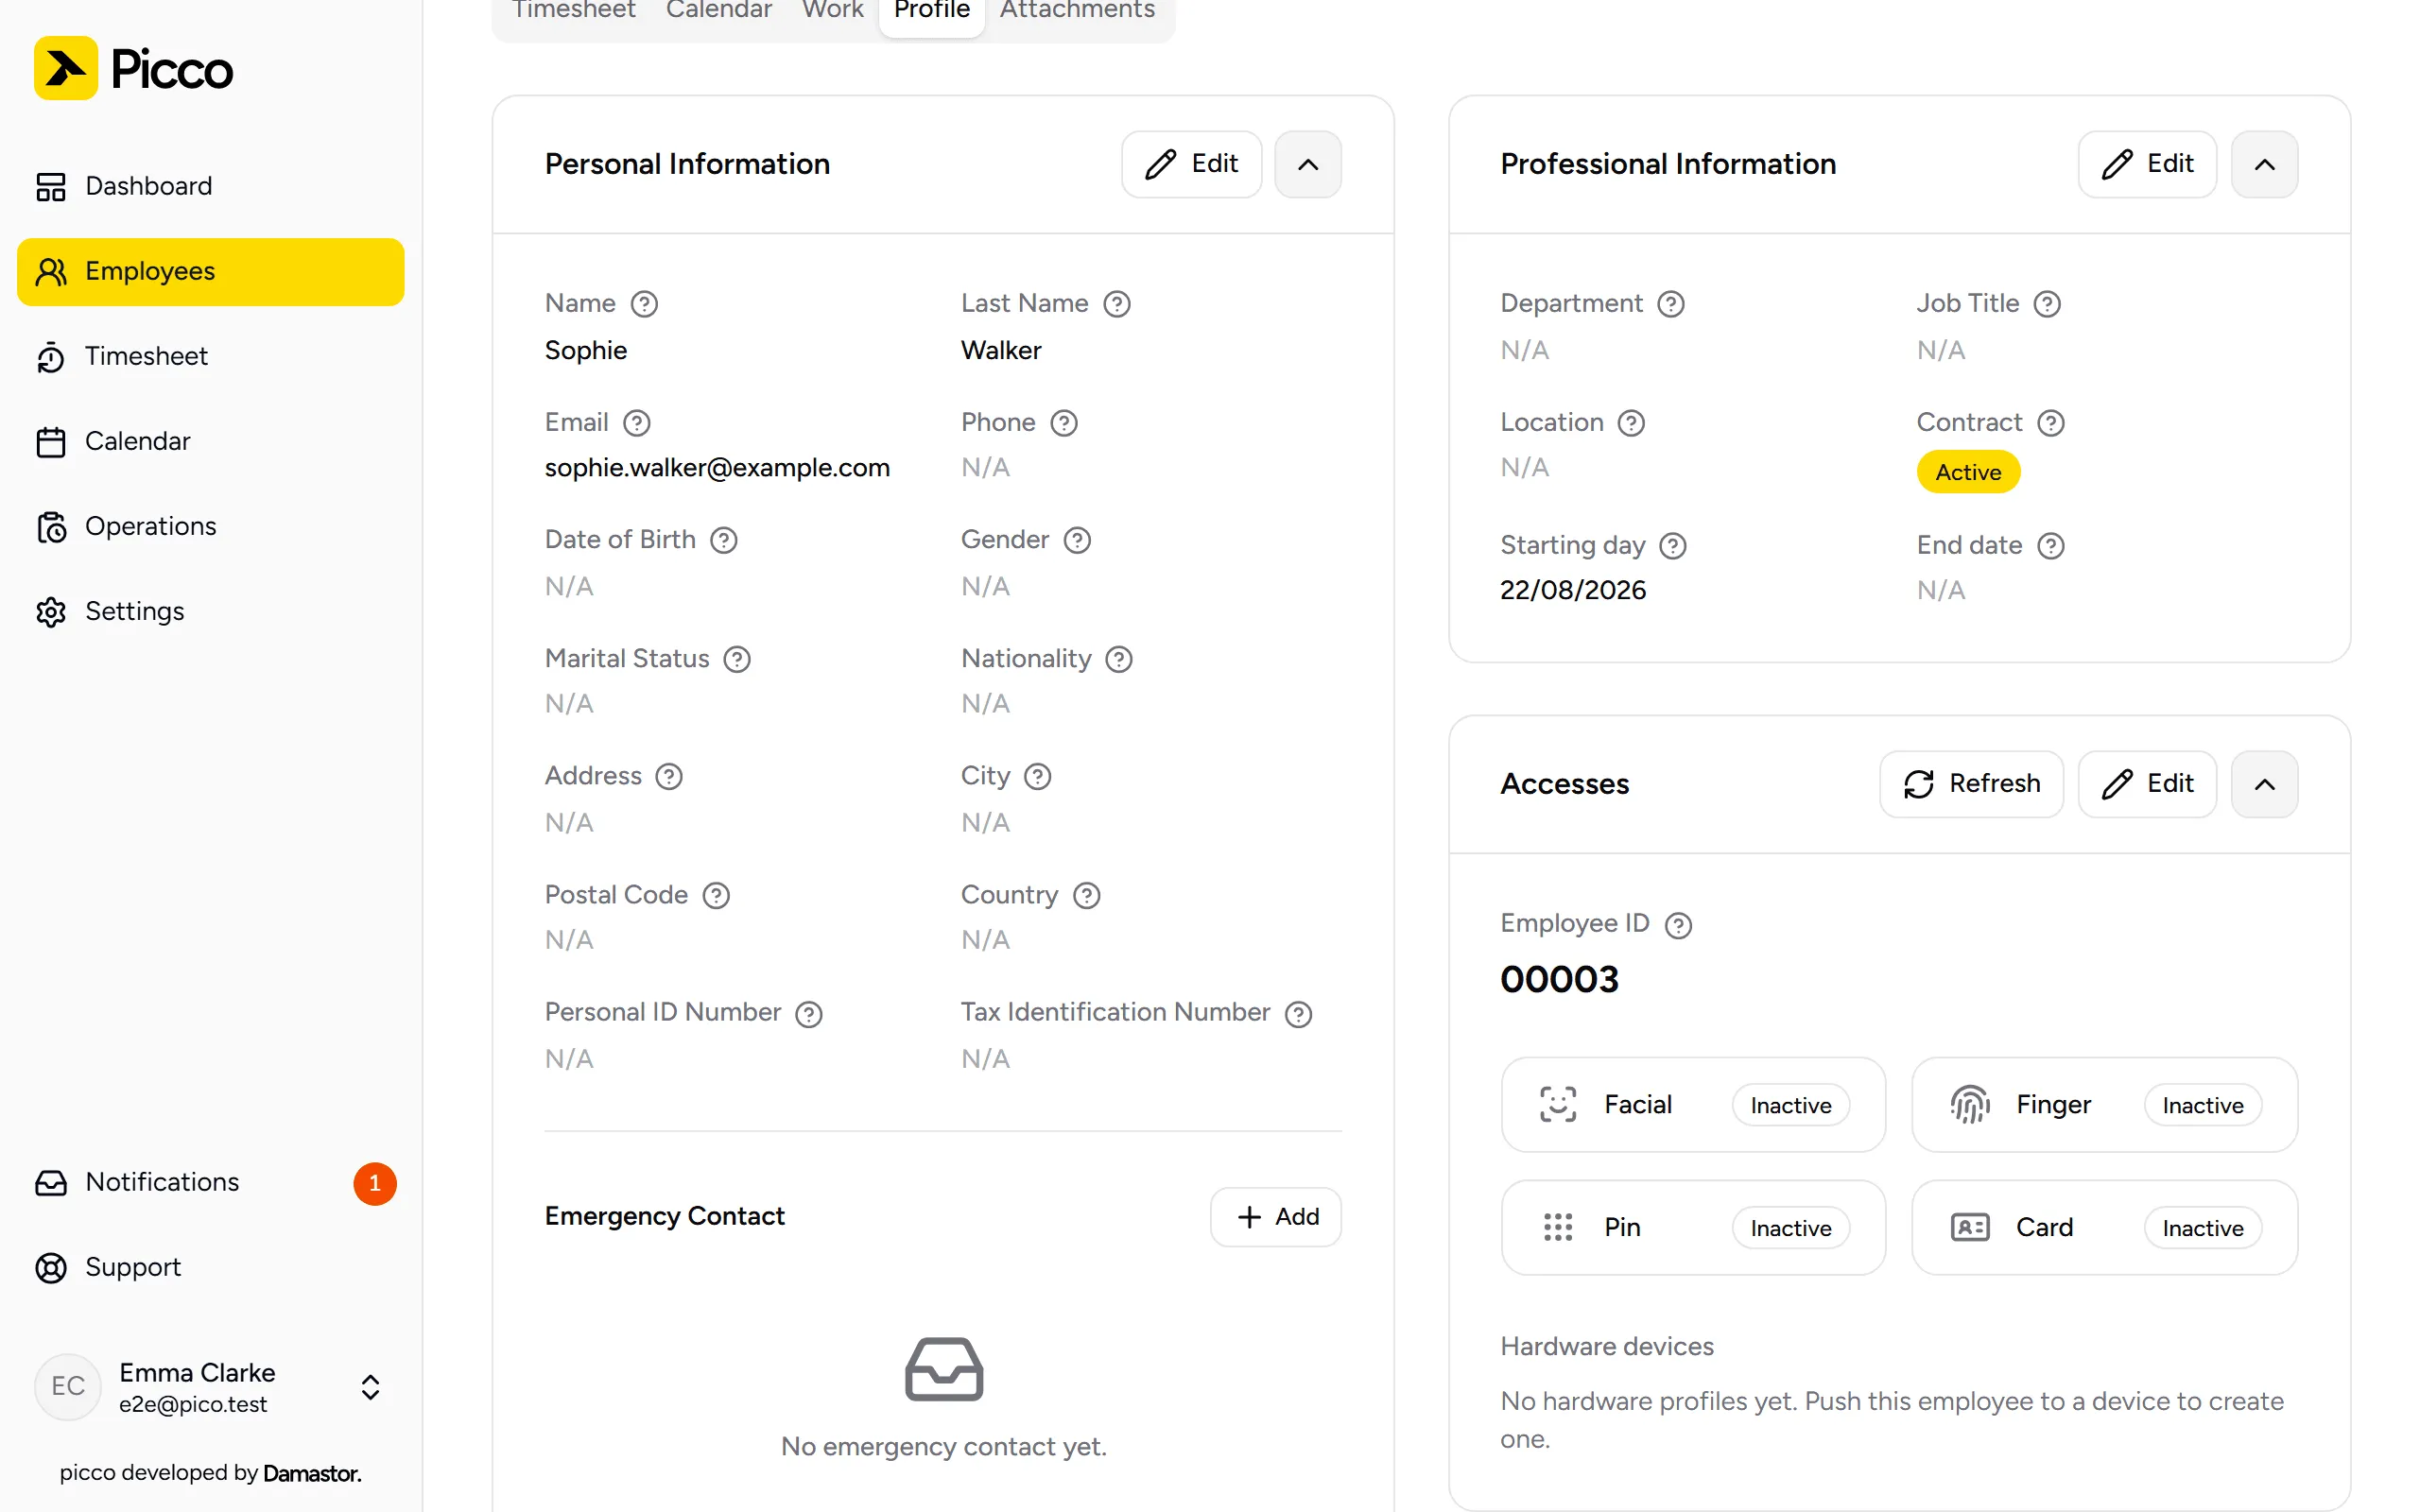Image resolution: width=2420 pixels, height=1512 pixels.
Task: Collapse the Professional Information section
Action: pyautogui.click(x=2264, y=164)
